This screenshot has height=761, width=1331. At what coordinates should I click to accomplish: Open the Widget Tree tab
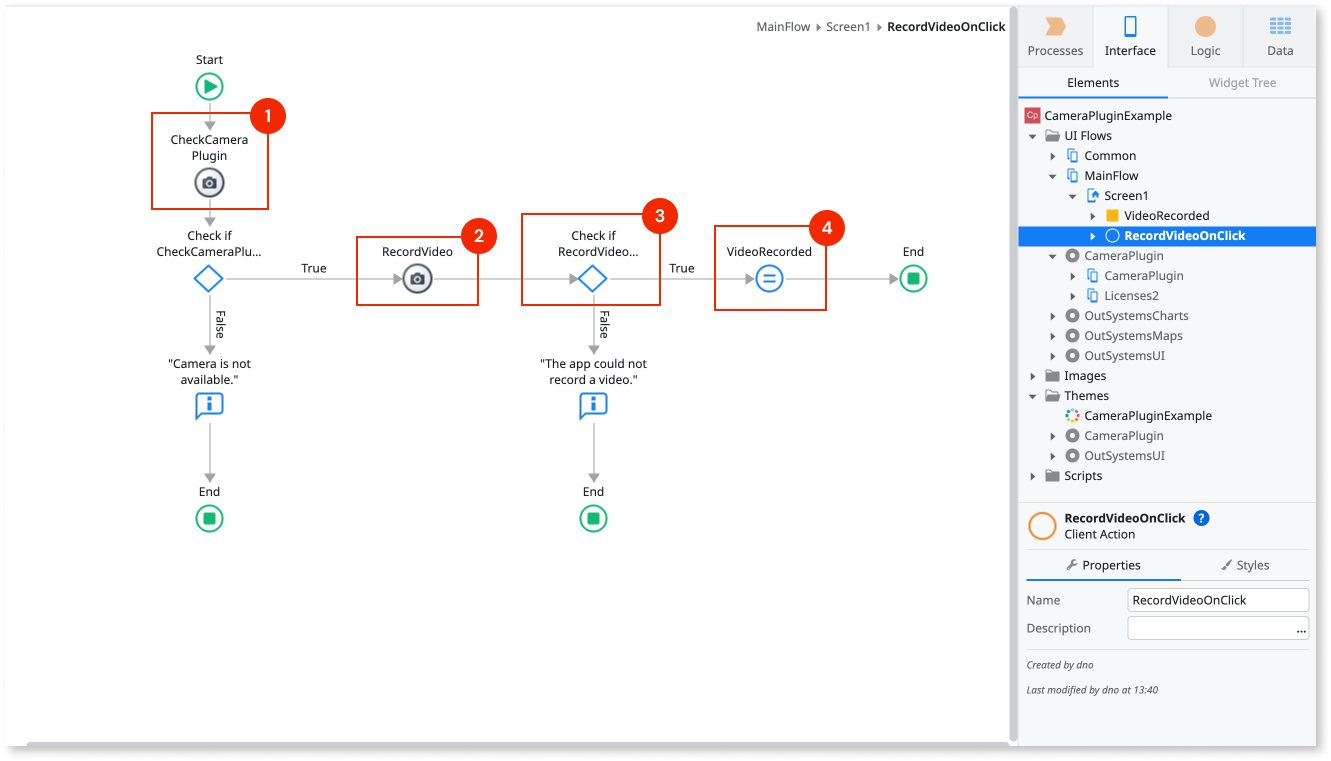point(1242,83)
